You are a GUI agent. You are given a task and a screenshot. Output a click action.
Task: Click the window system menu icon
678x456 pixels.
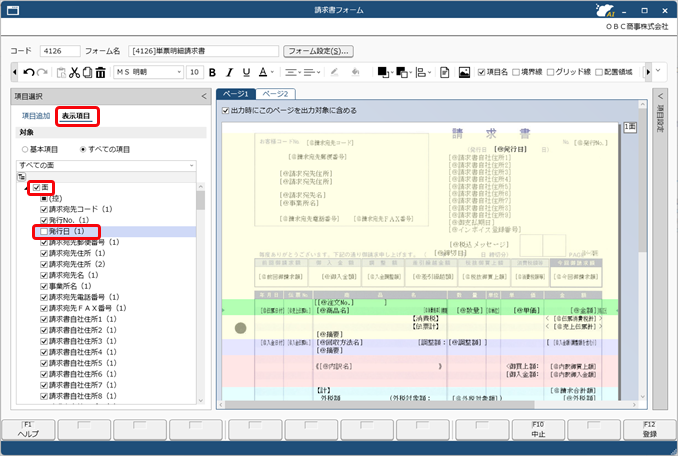point(13,10)
